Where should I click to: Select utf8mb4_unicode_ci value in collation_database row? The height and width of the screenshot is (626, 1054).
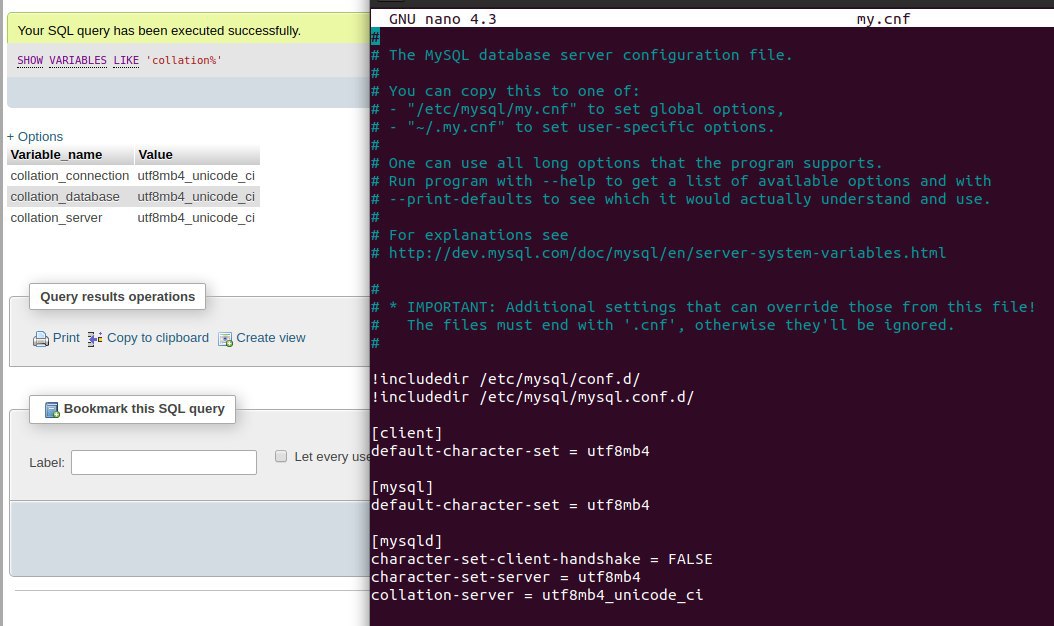click(x=196, y=196)
